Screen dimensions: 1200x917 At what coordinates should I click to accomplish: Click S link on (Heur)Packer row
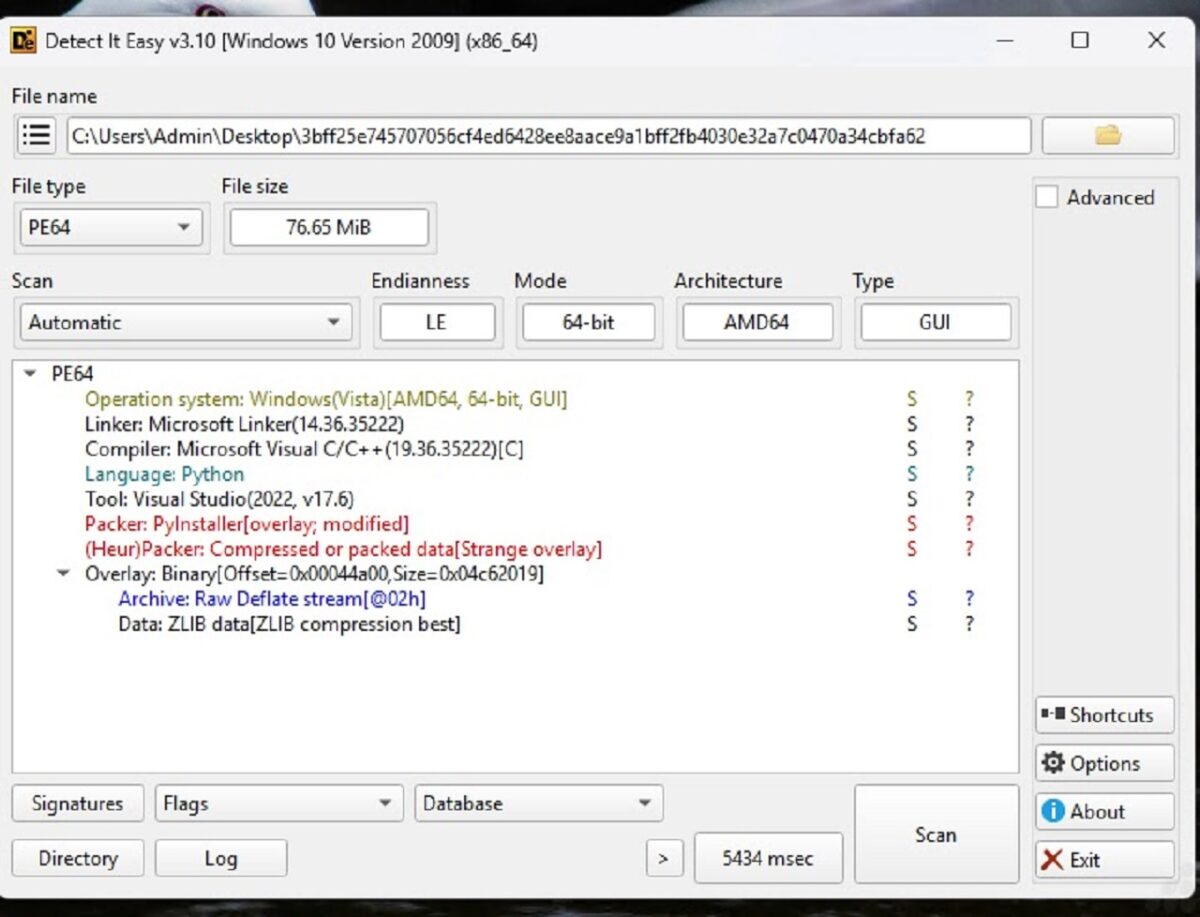(x=912, y=549)
